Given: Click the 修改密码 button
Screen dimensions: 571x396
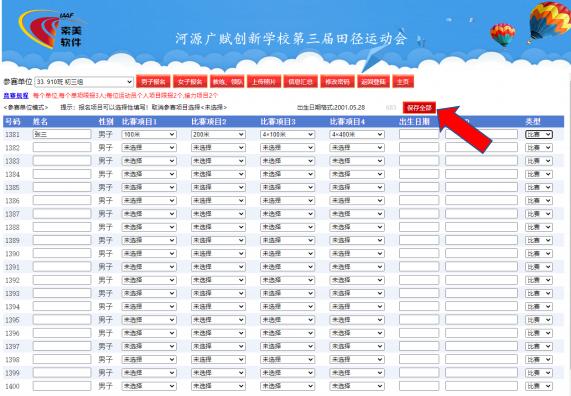Looking at the screenshot, I should (337, 82).
